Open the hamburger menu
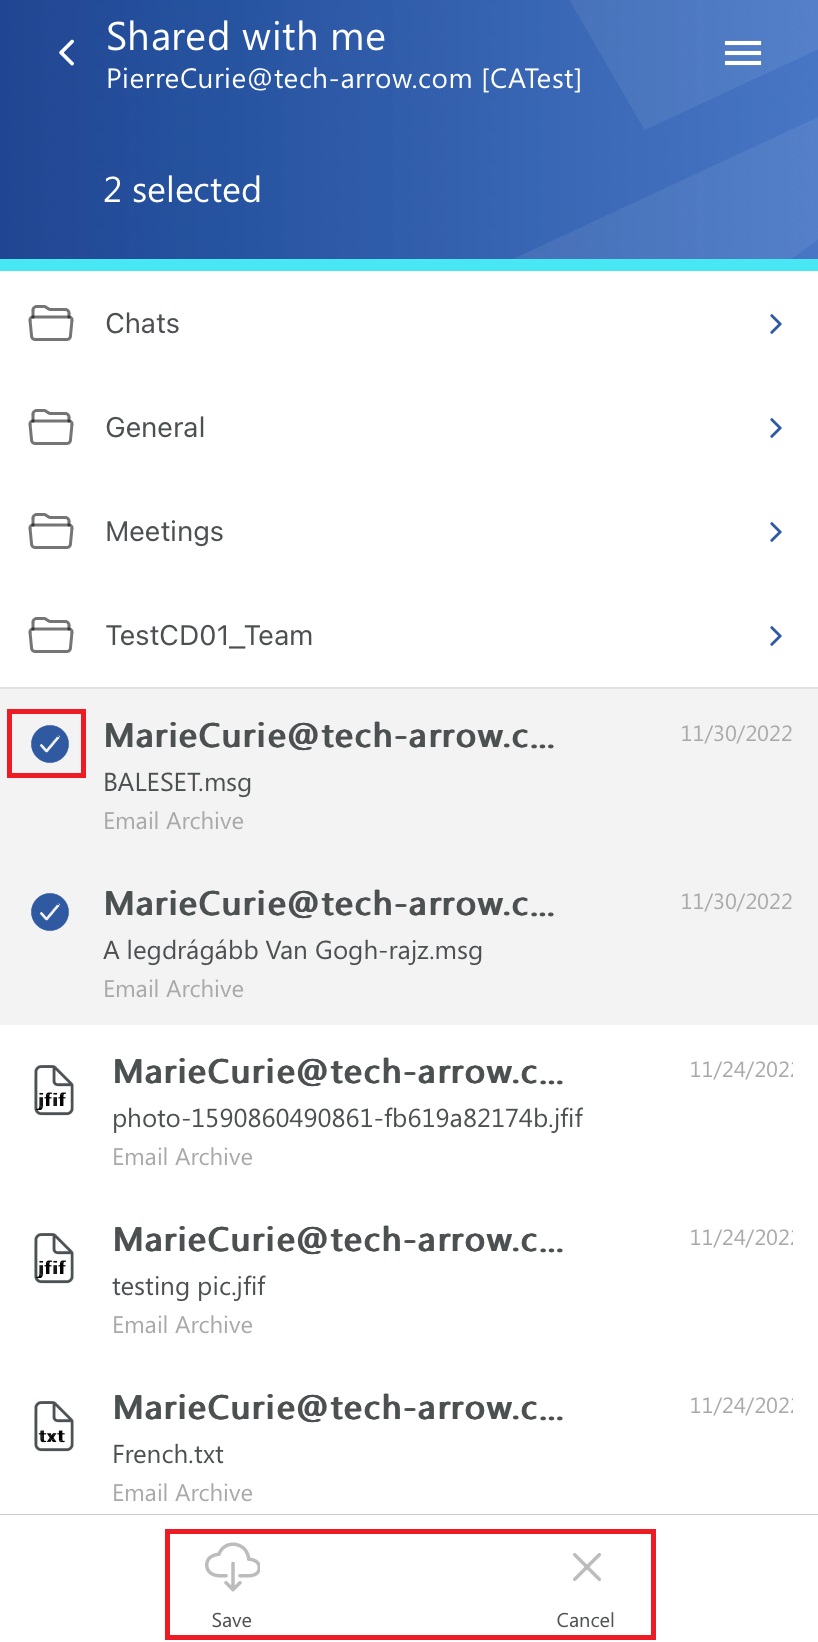The height and width of the screenshot is (1642, 818). 743,53
